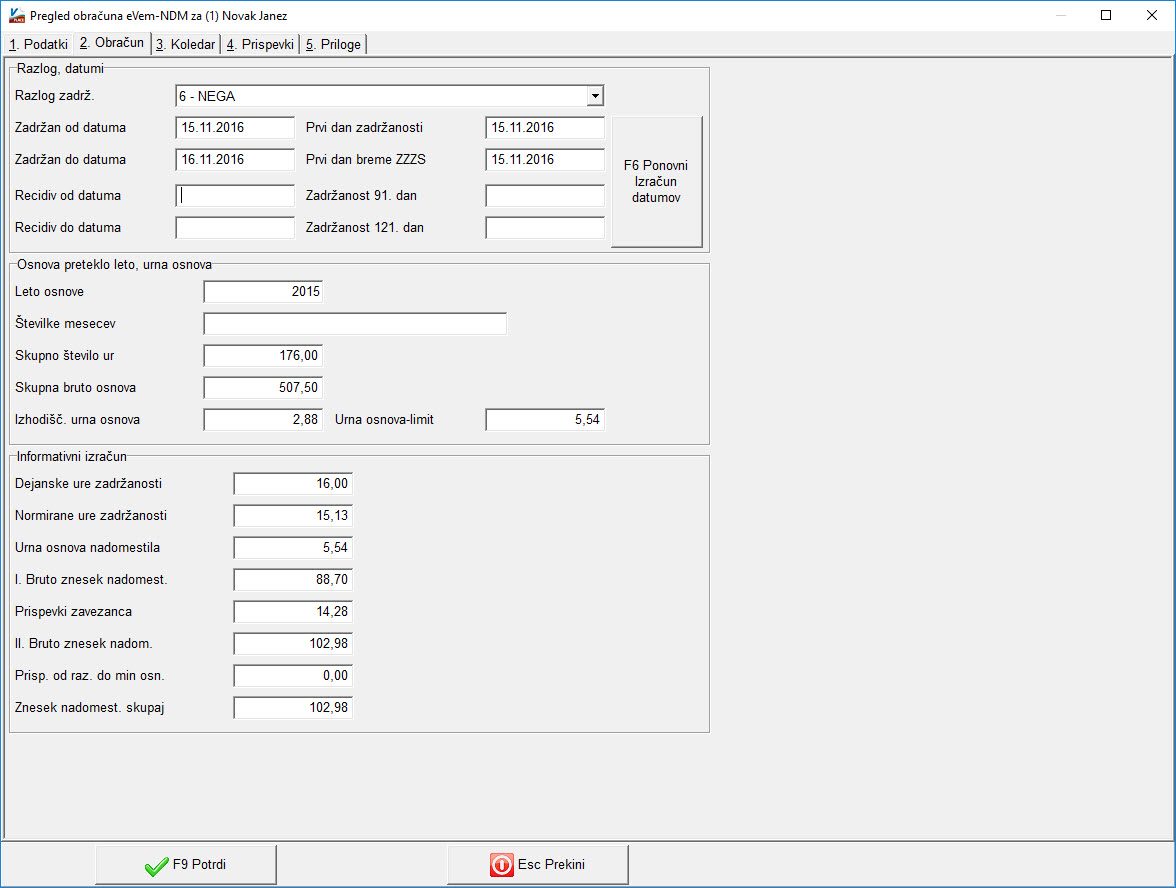Click the 'Informativni izračun' group title

click(x=71, y=457)
